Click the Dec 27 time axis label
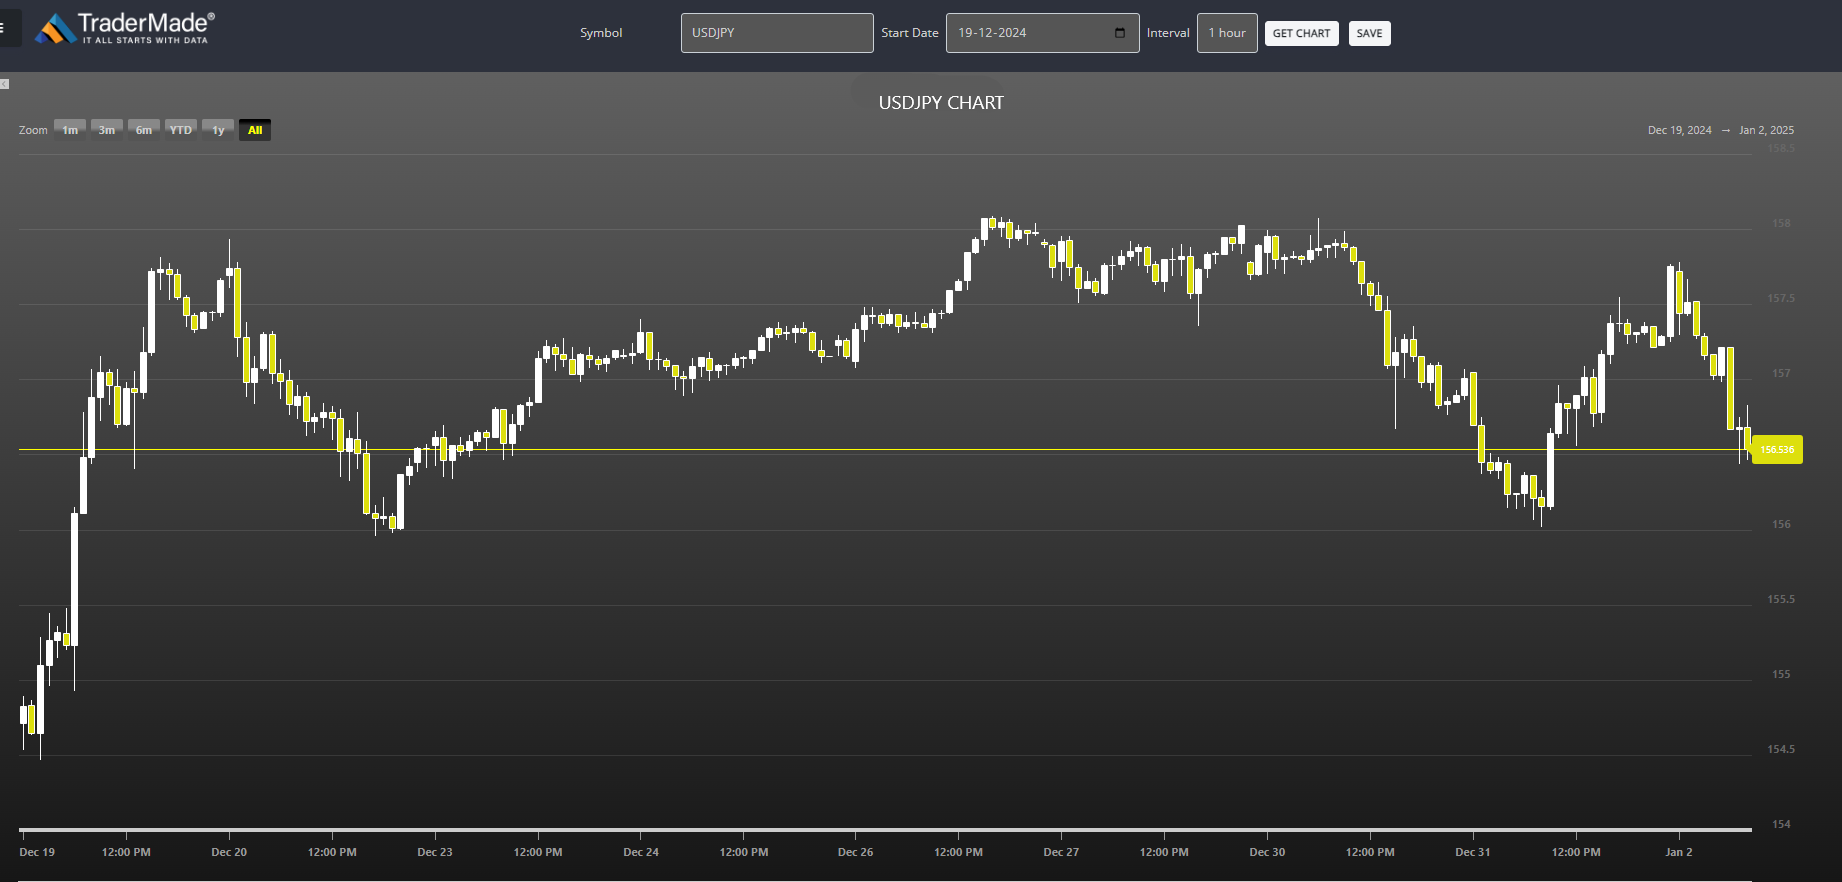The width and height of the screenshot is (1842, 882). [1061, 852]
